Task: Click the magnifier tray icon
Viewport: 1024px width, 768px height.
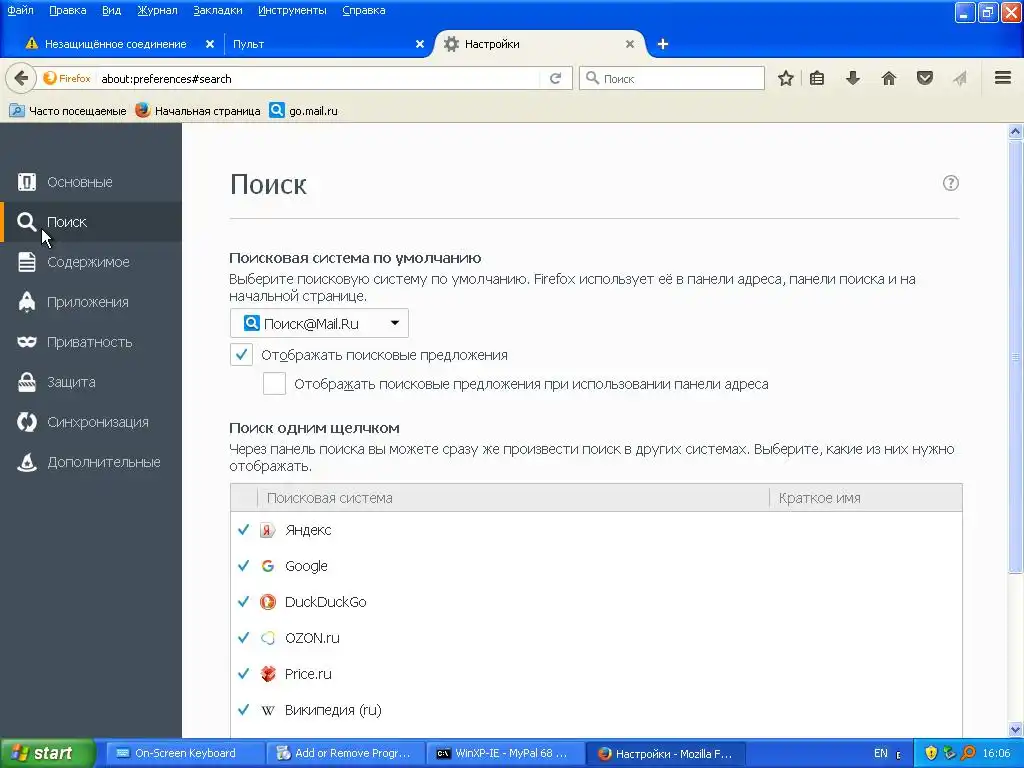Action: pos(968,753)
